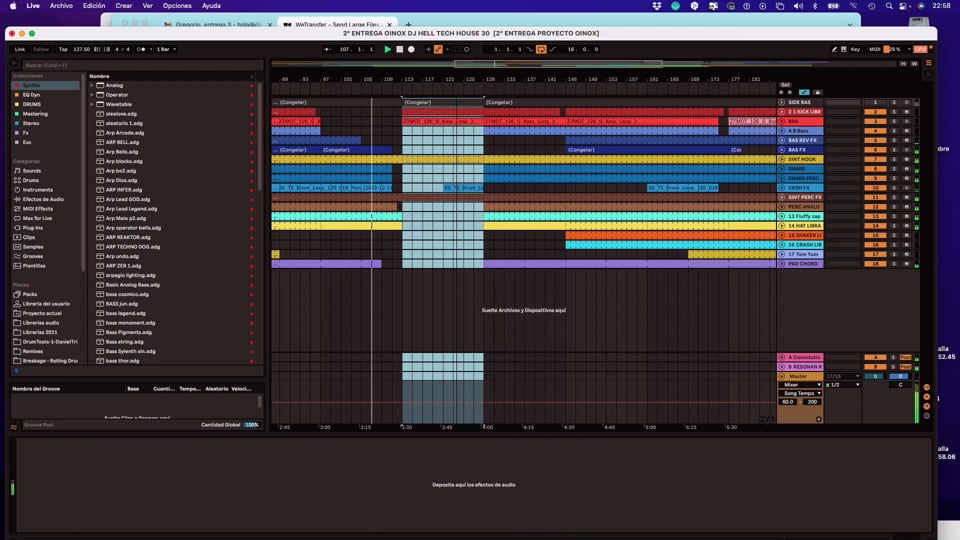Toggle the Automation Arm button
This screenshot has height=540, width=960.
pos(438,49)
